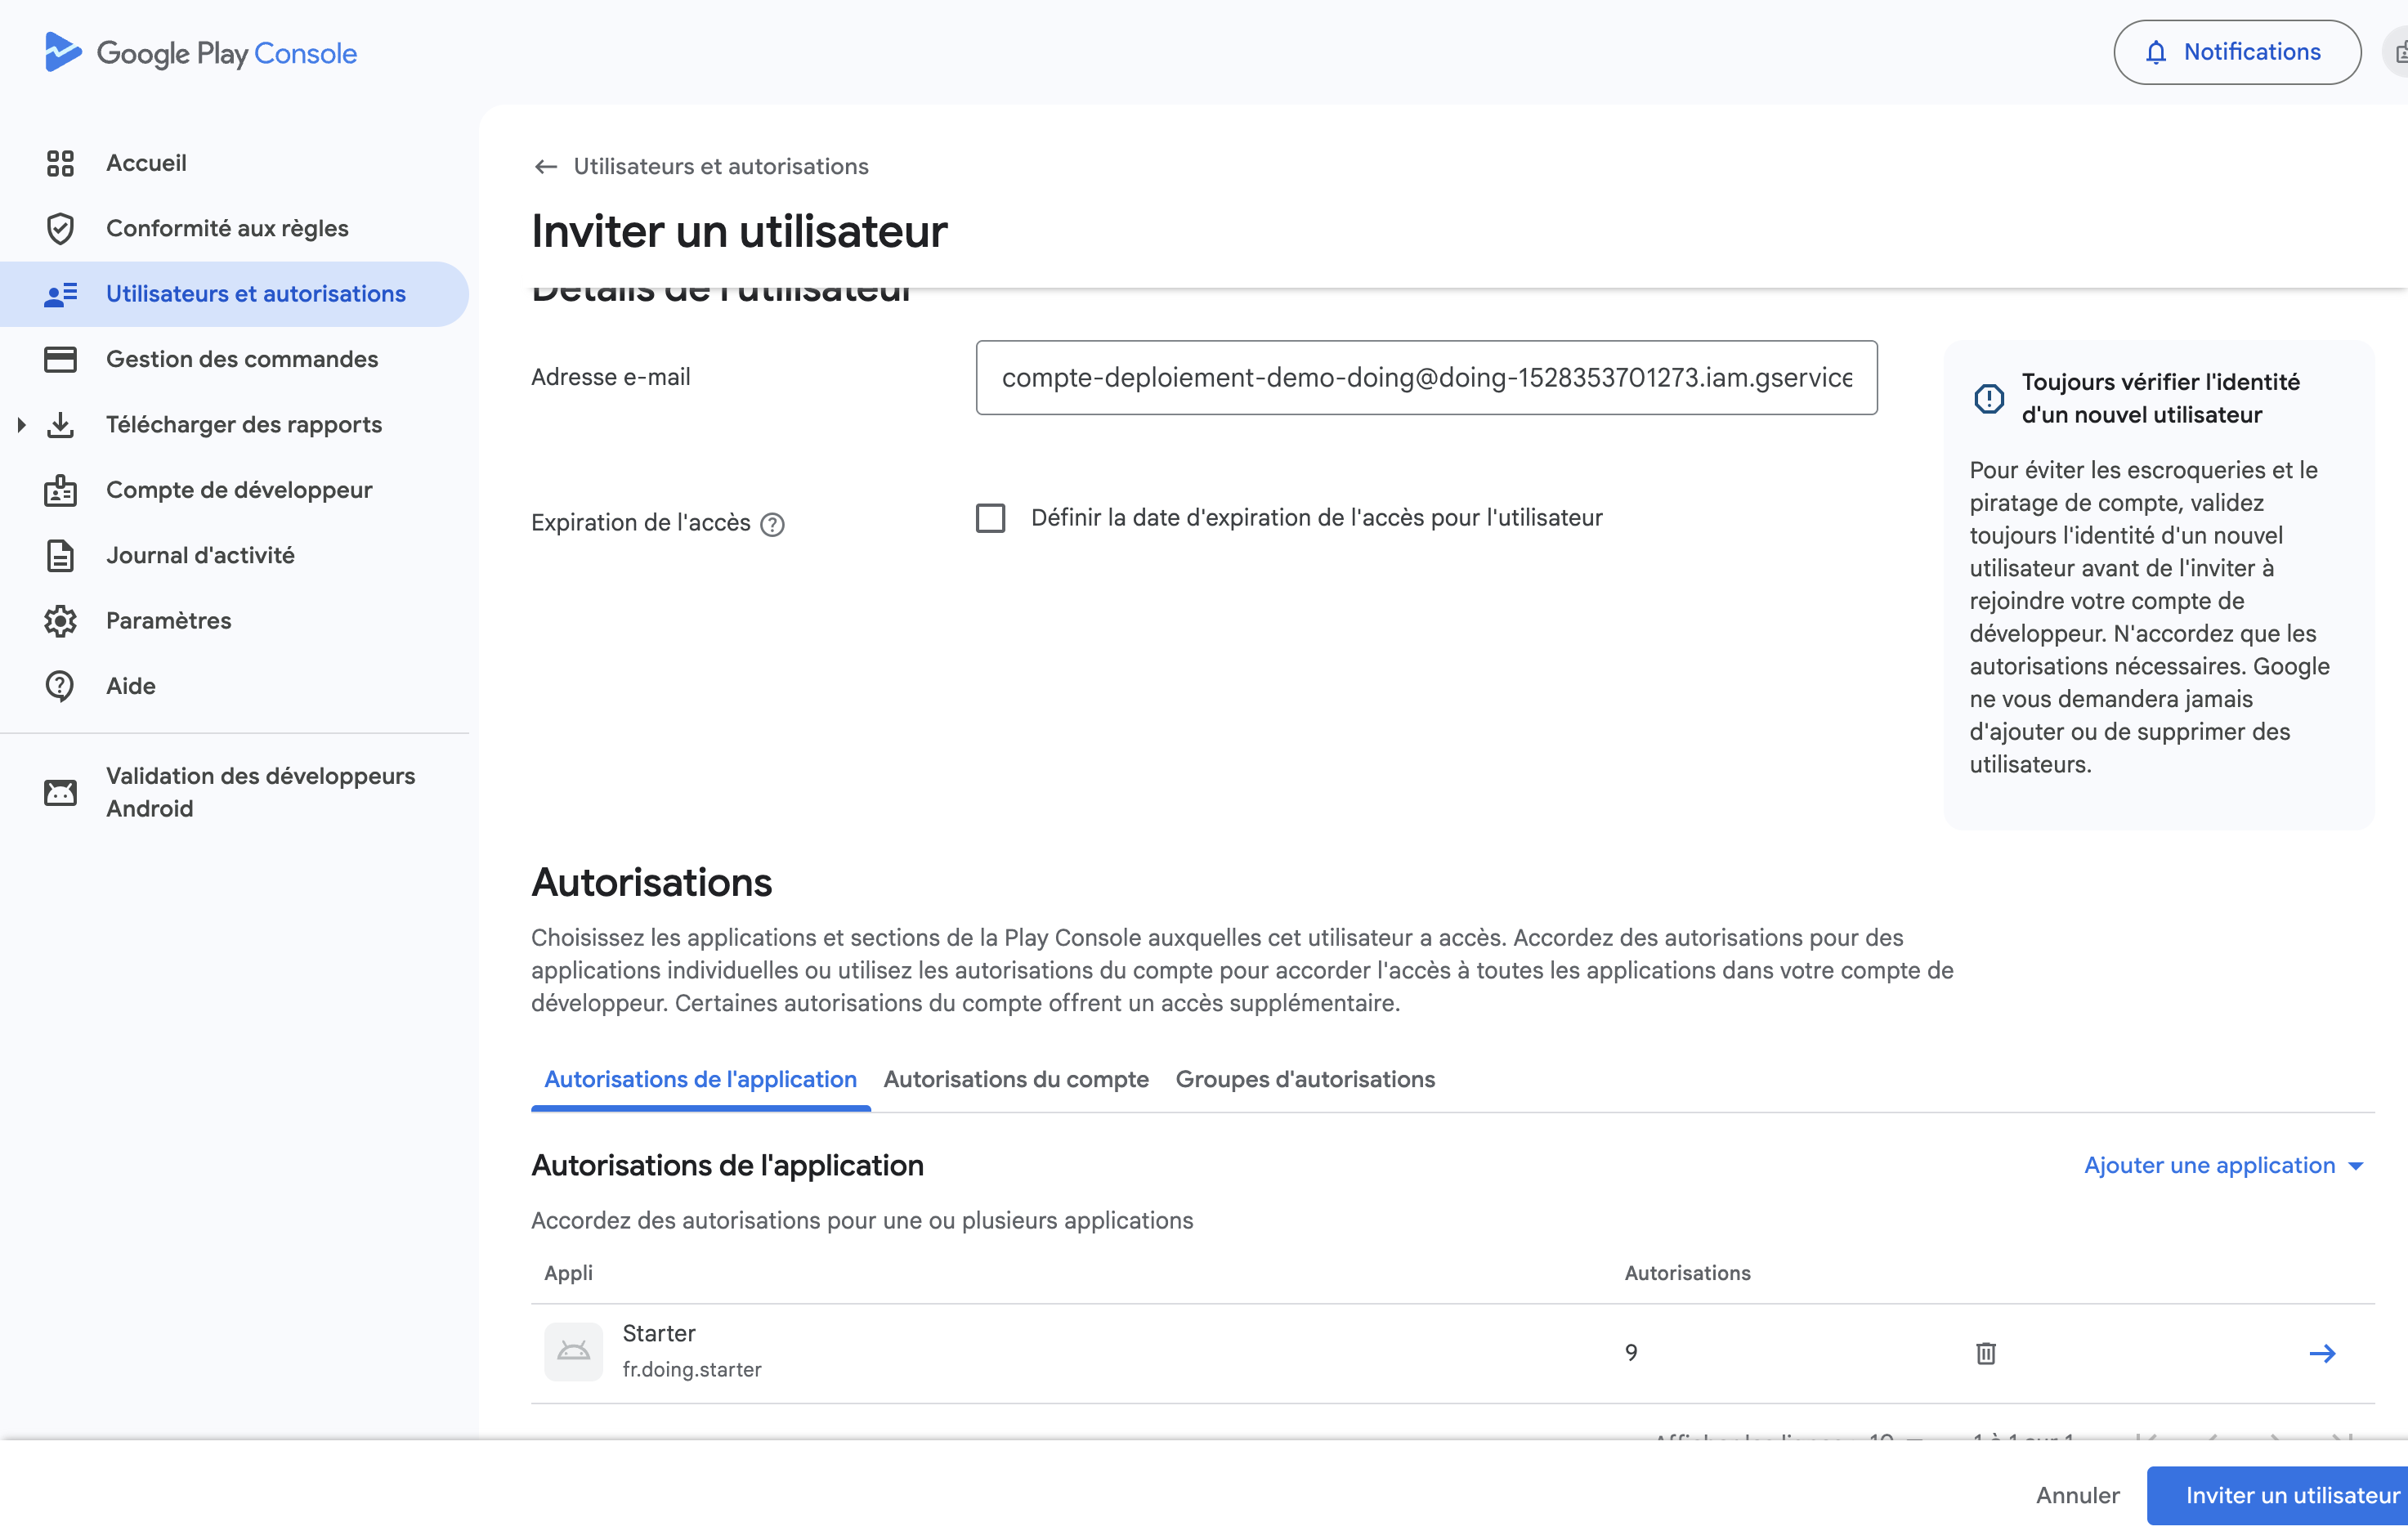
Task: Click the Expiration de l'accès help icon
Action: pos(772,524)
